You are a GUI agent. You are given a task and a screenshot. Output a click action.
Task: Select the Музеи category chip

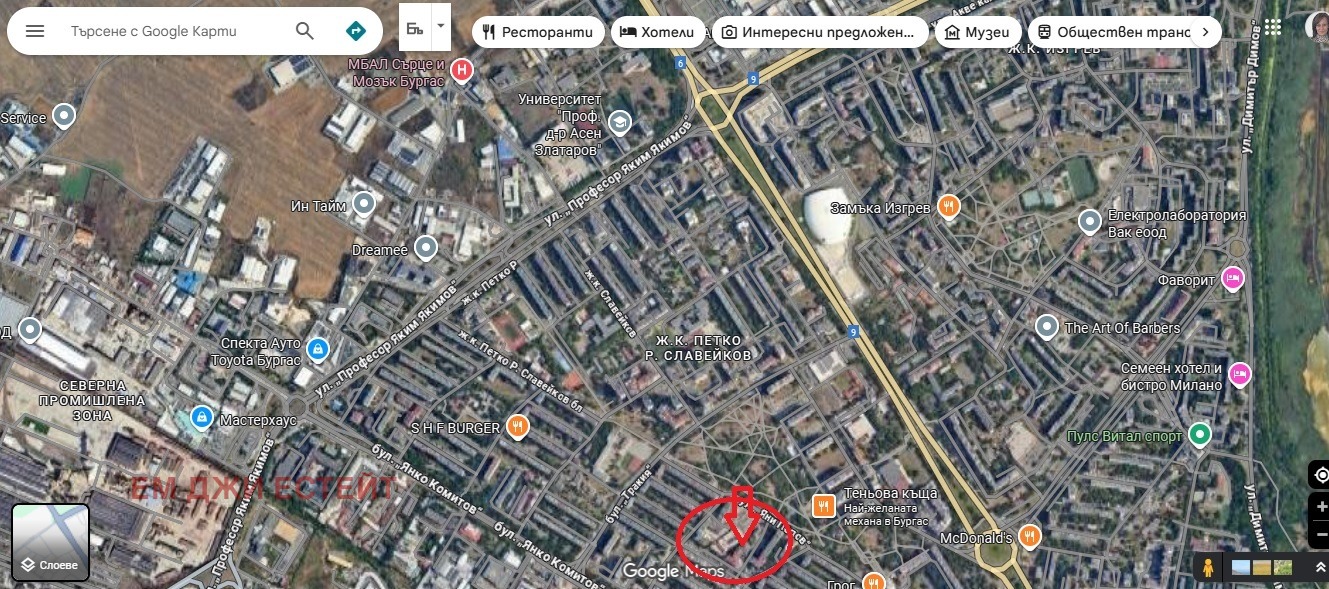[x=978, y=32]
